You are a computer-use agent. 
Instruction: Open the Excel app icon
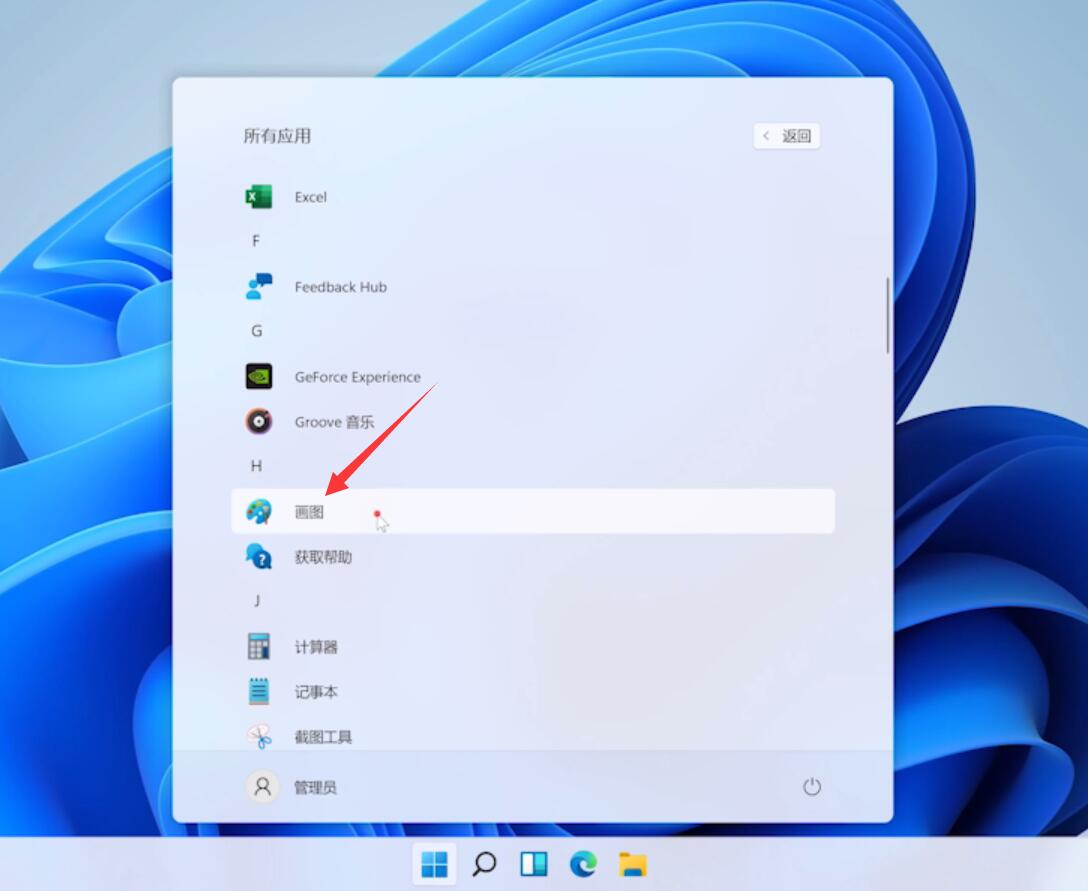259,197
